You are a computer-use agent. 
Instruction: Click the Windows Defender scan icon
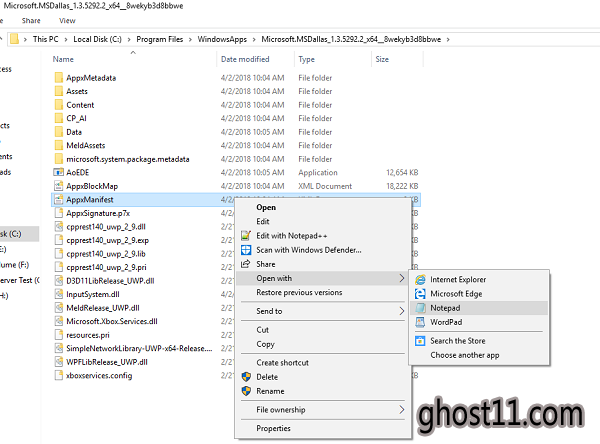tap(246, 250)
